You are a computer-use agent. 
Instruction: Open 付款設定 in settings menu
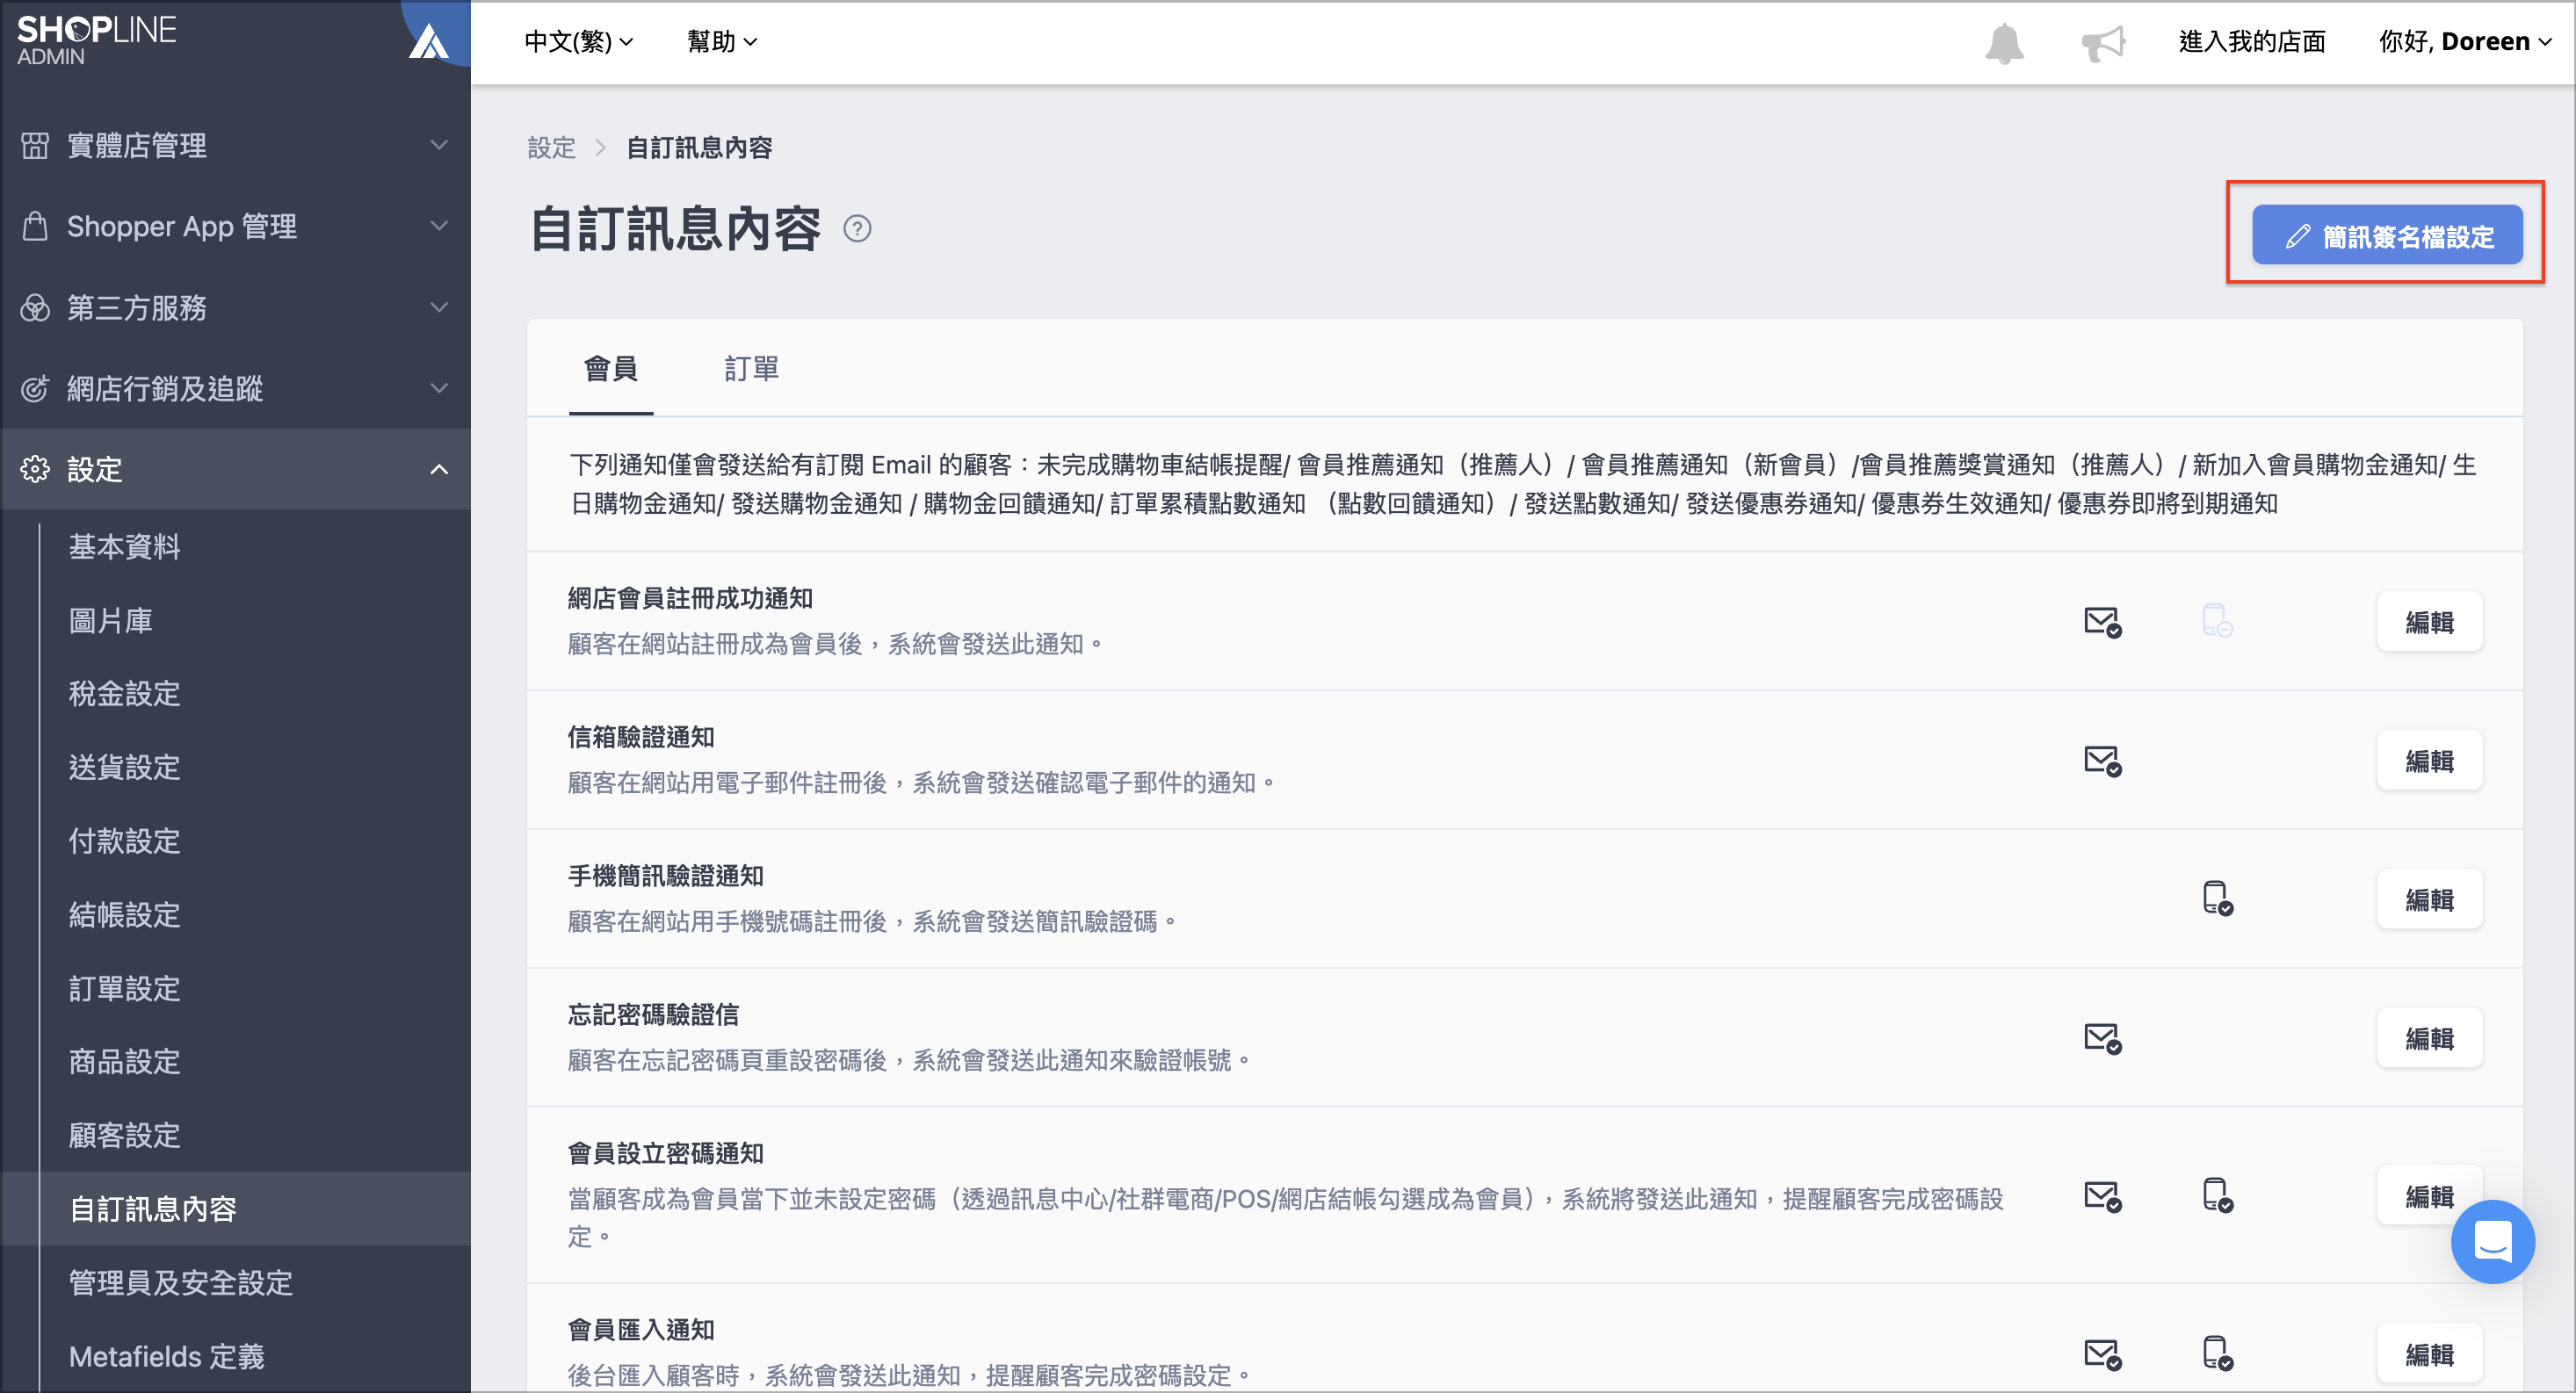coord(124,841)
